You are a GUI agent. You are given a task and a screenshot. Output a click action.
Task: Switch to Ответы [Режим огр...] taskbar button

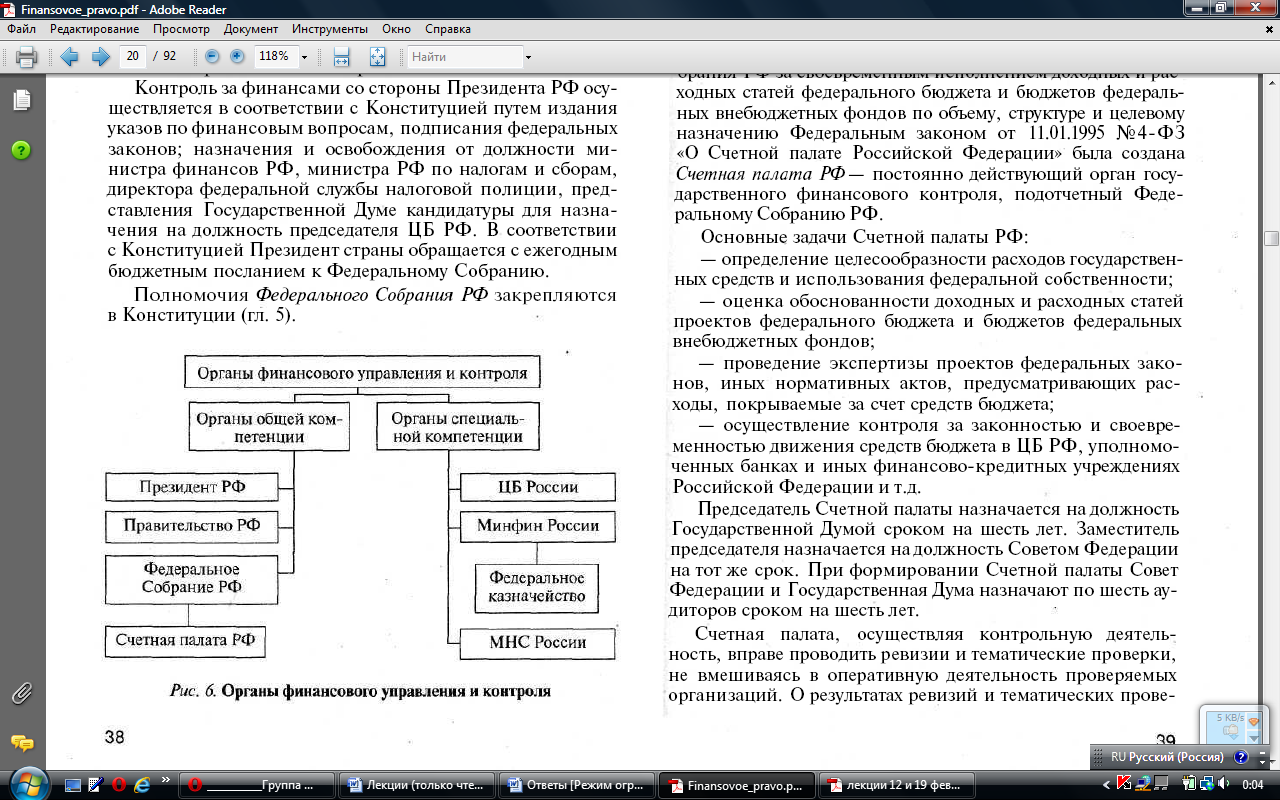(x=577, y=785)
